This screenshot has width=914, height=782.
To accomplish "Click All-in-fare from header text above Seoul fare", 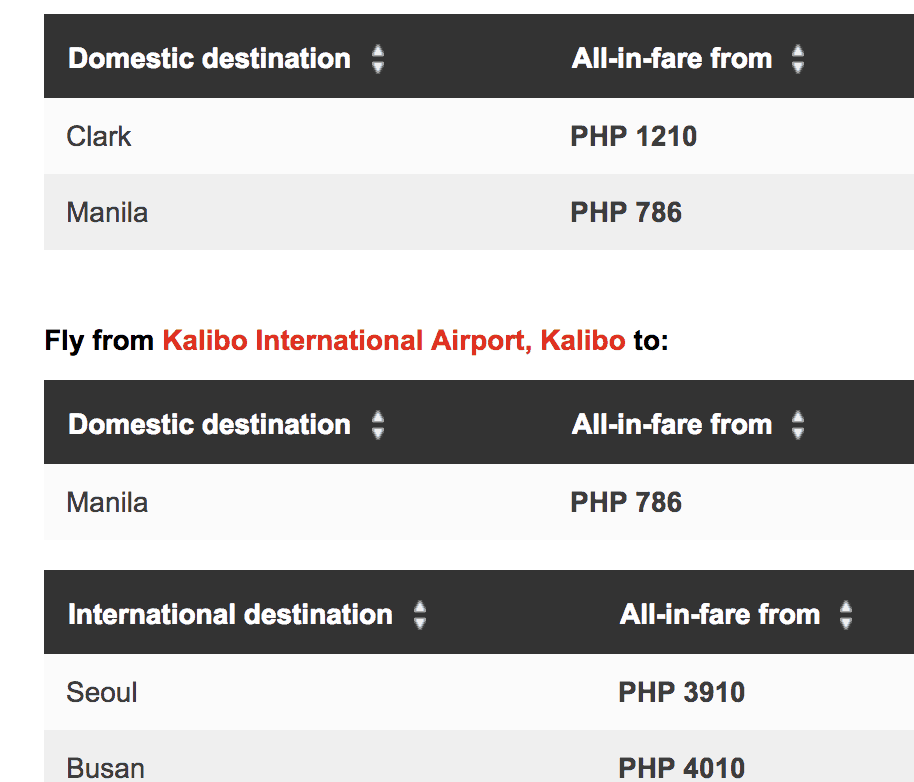I will coord(719,614).
